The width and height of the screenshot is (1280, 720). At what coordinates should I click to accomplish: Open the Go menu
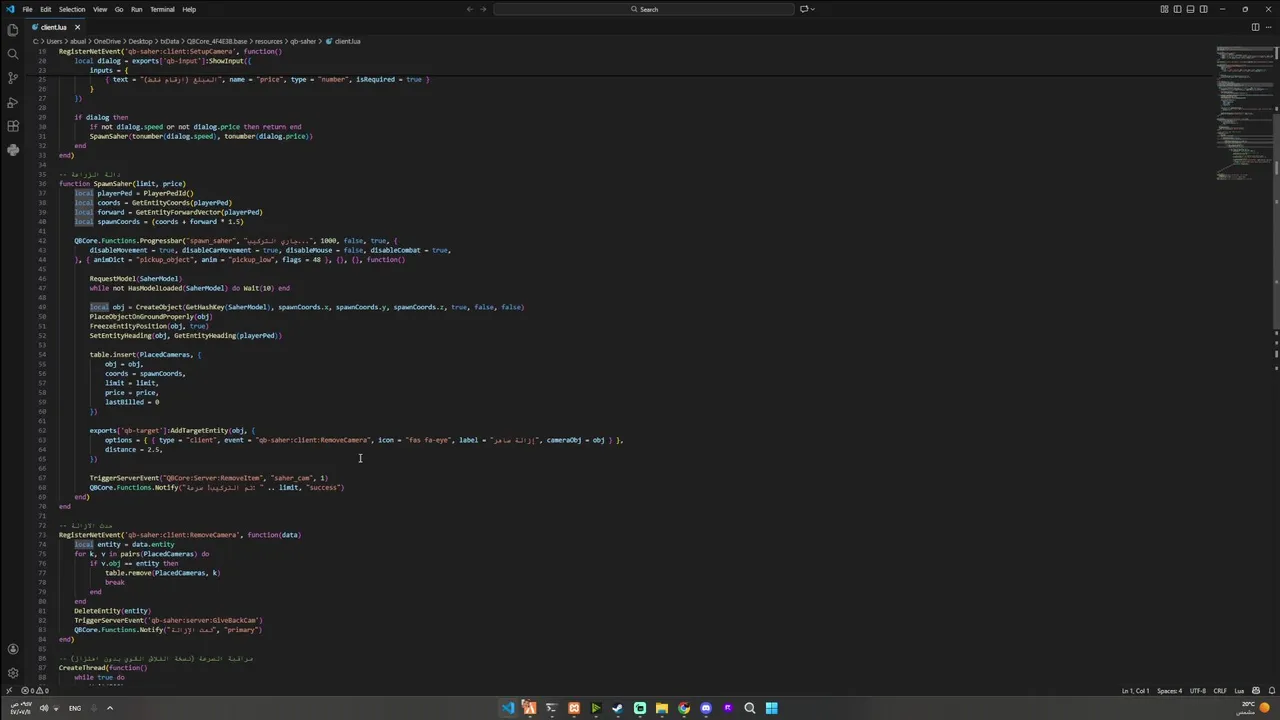click(119, 9)
